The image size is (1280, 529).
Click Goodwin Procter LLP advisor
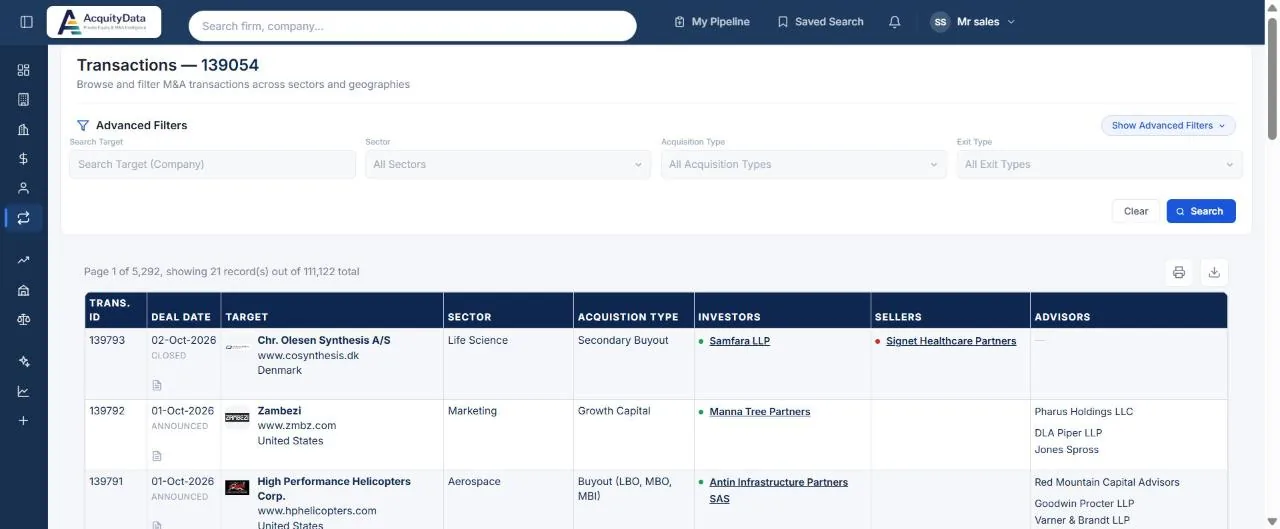click(1084, 505)
